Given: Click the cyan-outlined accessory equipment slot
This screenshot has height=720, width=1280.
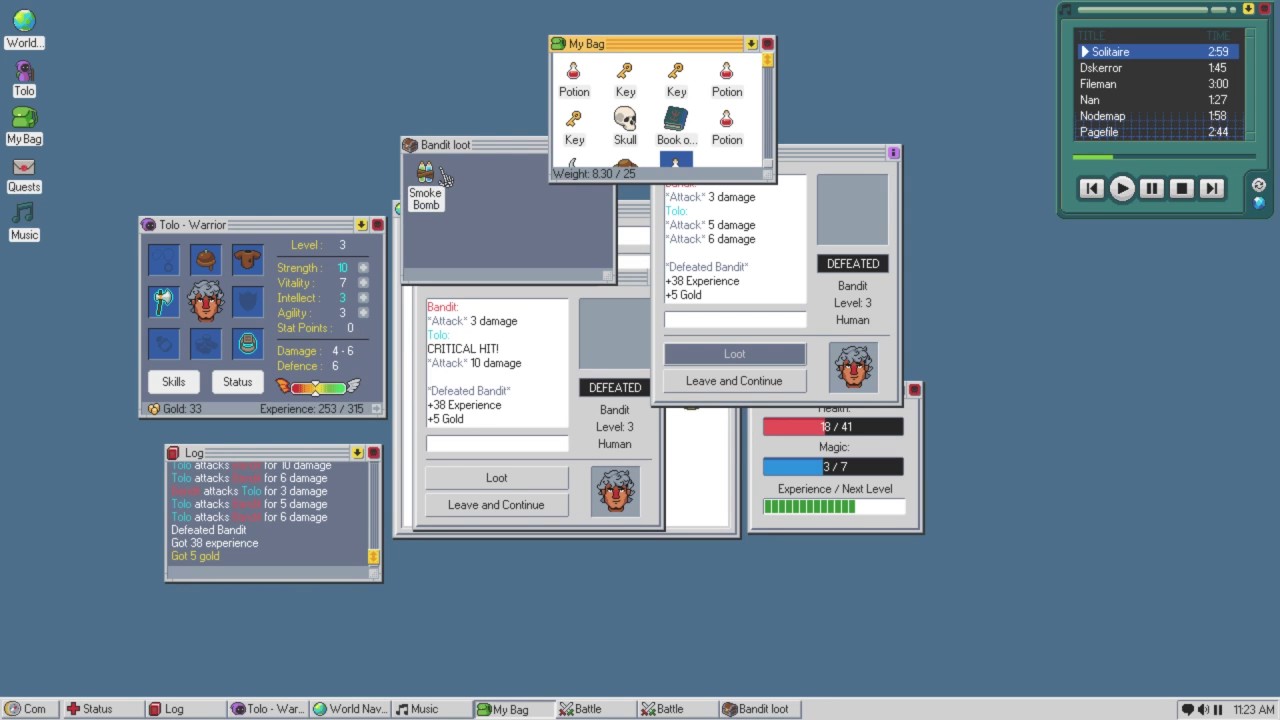Looking at the screenshot, I should point(248,343).
